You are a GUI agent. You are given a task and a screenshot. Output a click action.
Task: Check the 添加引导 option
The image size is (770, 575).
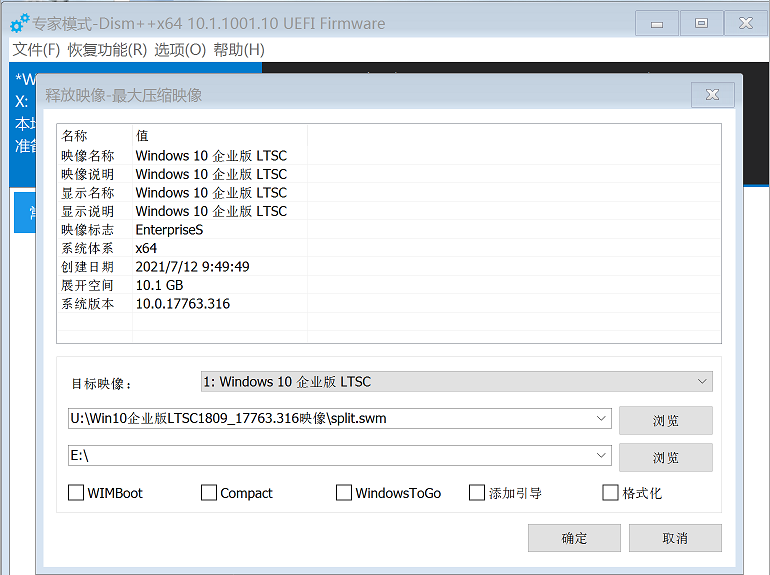(x=477, y=493)
